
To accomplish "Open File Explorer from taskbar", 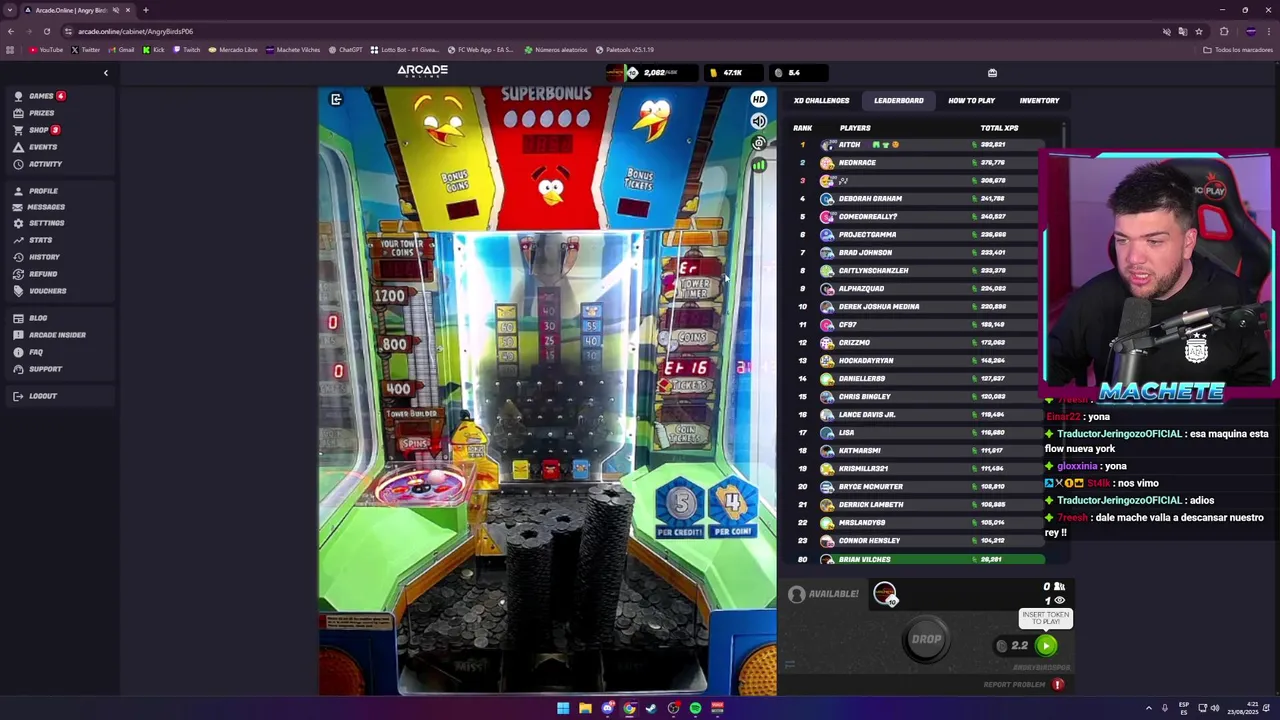I will click(585, 708).
